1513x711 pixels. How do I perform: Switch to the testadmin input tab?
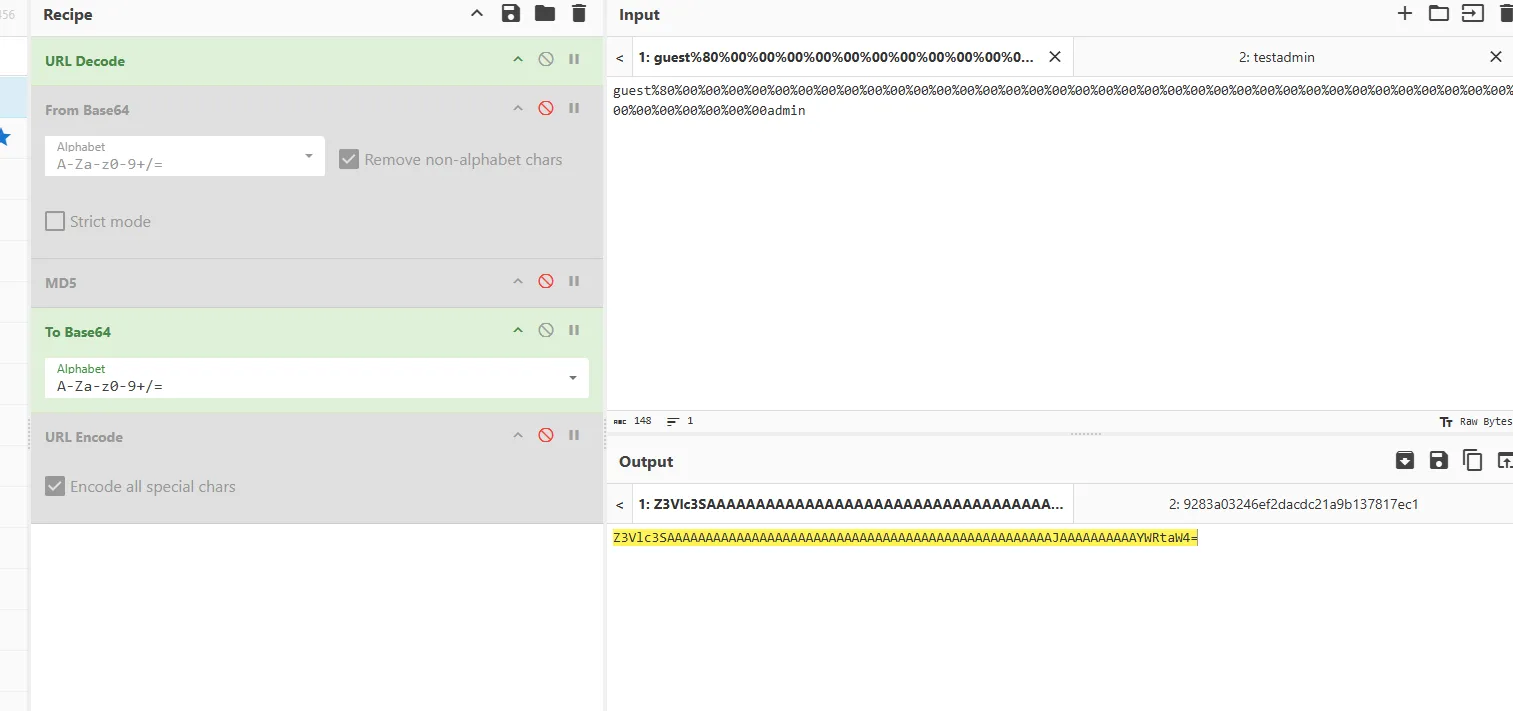[x=1276, y=58]
